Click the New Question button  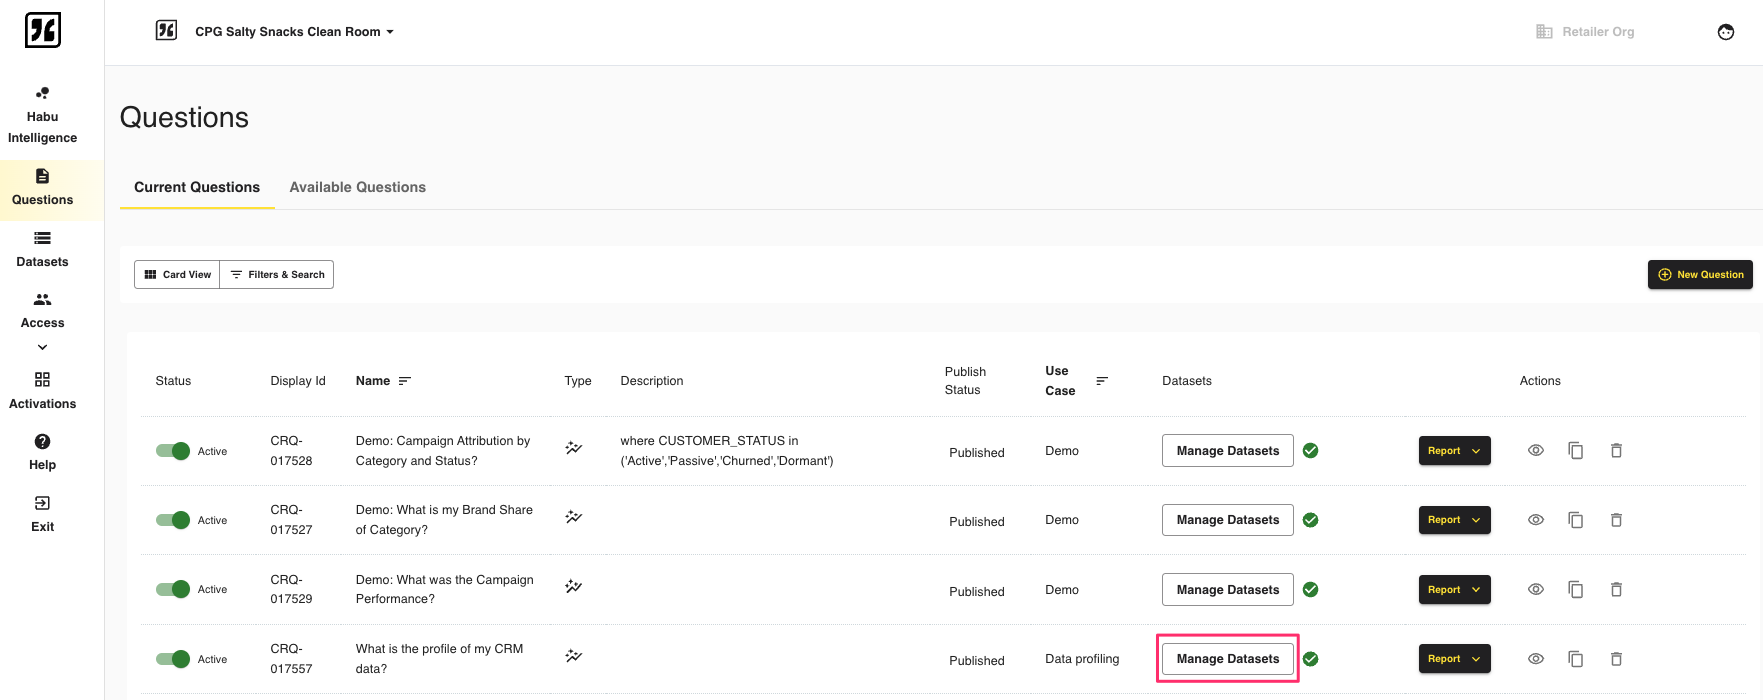(1699, 274)
